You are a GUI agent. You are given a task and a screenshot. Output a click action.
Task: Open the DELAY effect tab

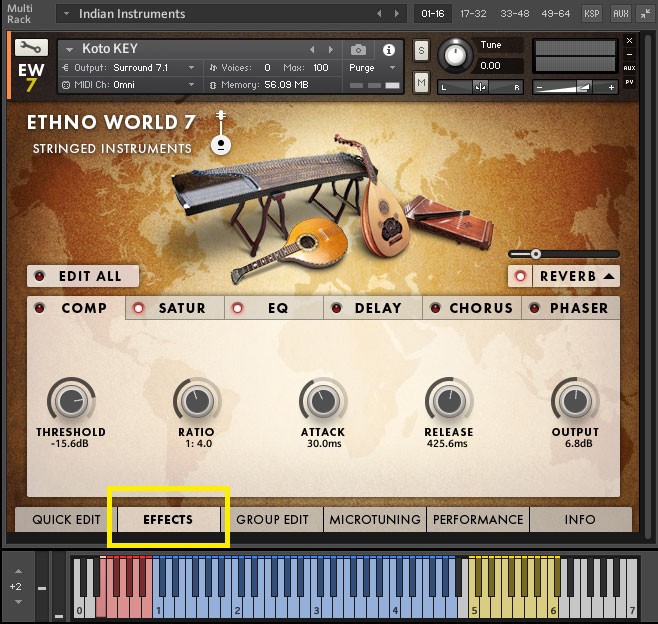379,308
